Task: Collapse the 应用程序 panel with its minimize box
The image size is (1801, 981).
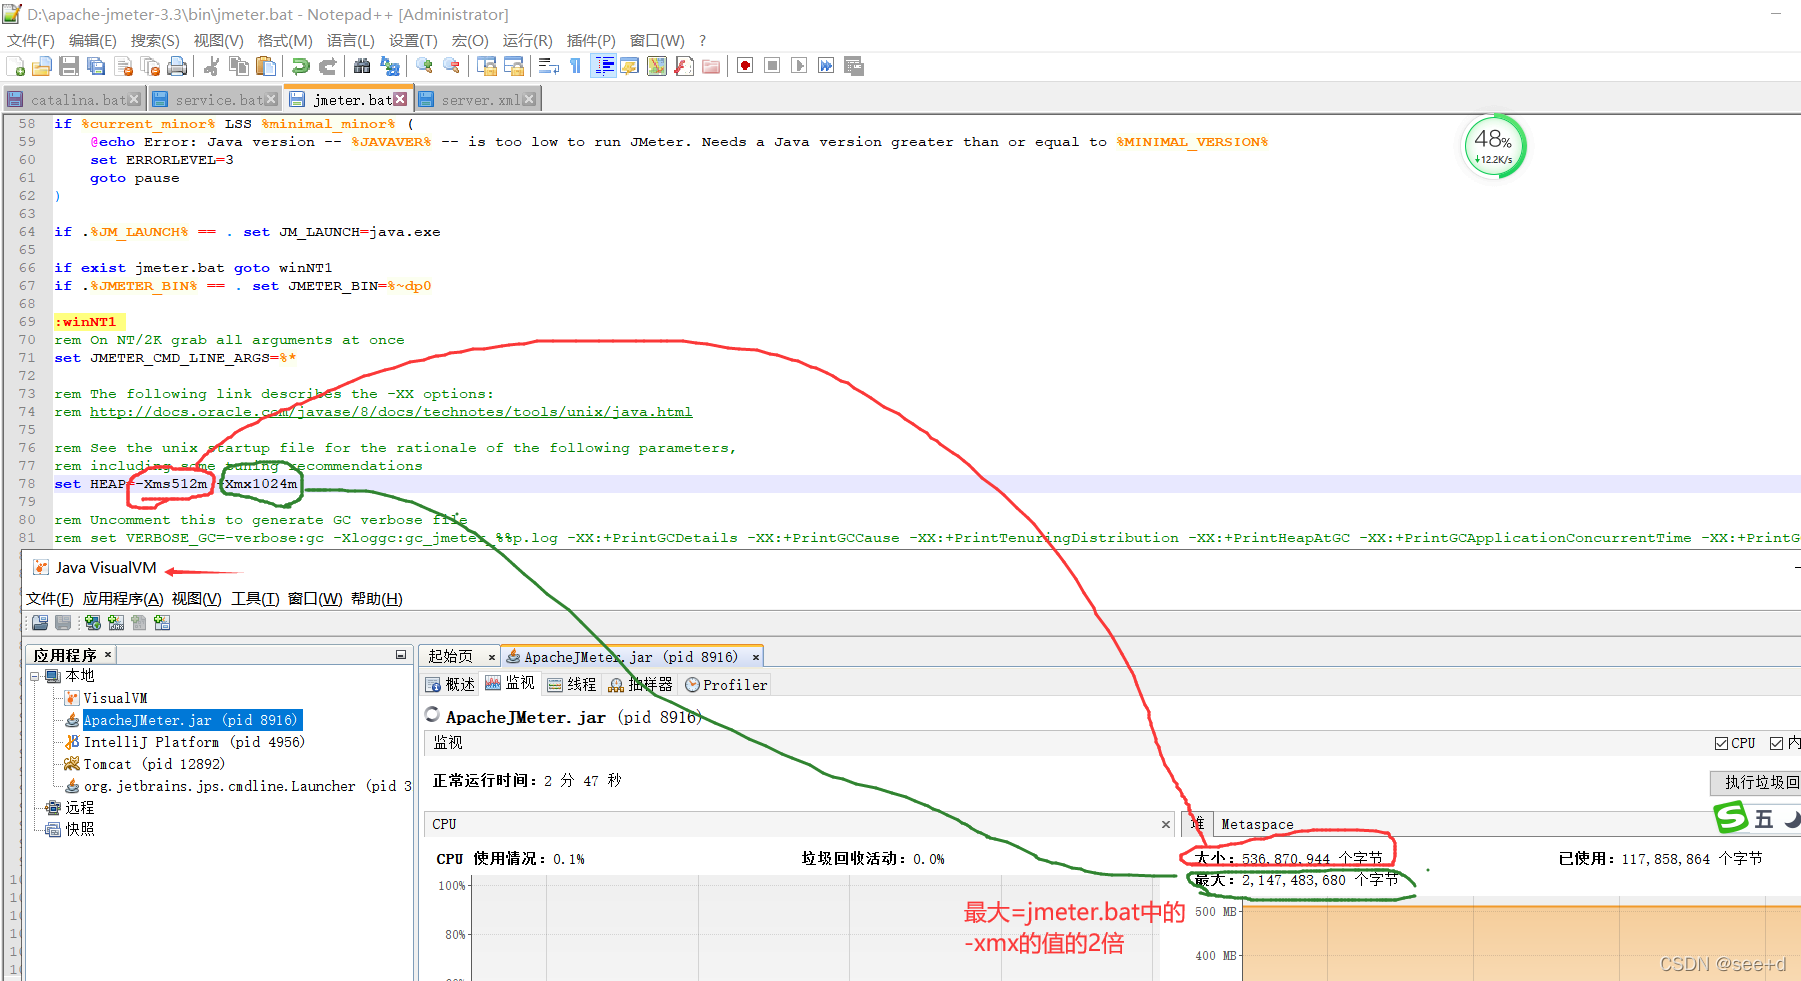Action: [x=401, y=654]
